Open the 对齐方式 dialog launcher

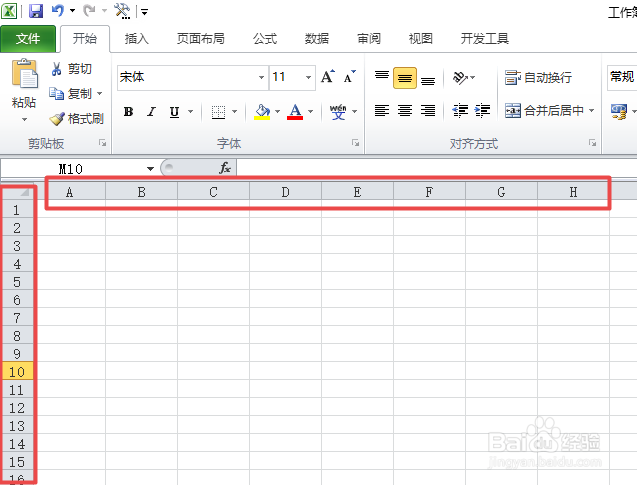coord(593,143)
